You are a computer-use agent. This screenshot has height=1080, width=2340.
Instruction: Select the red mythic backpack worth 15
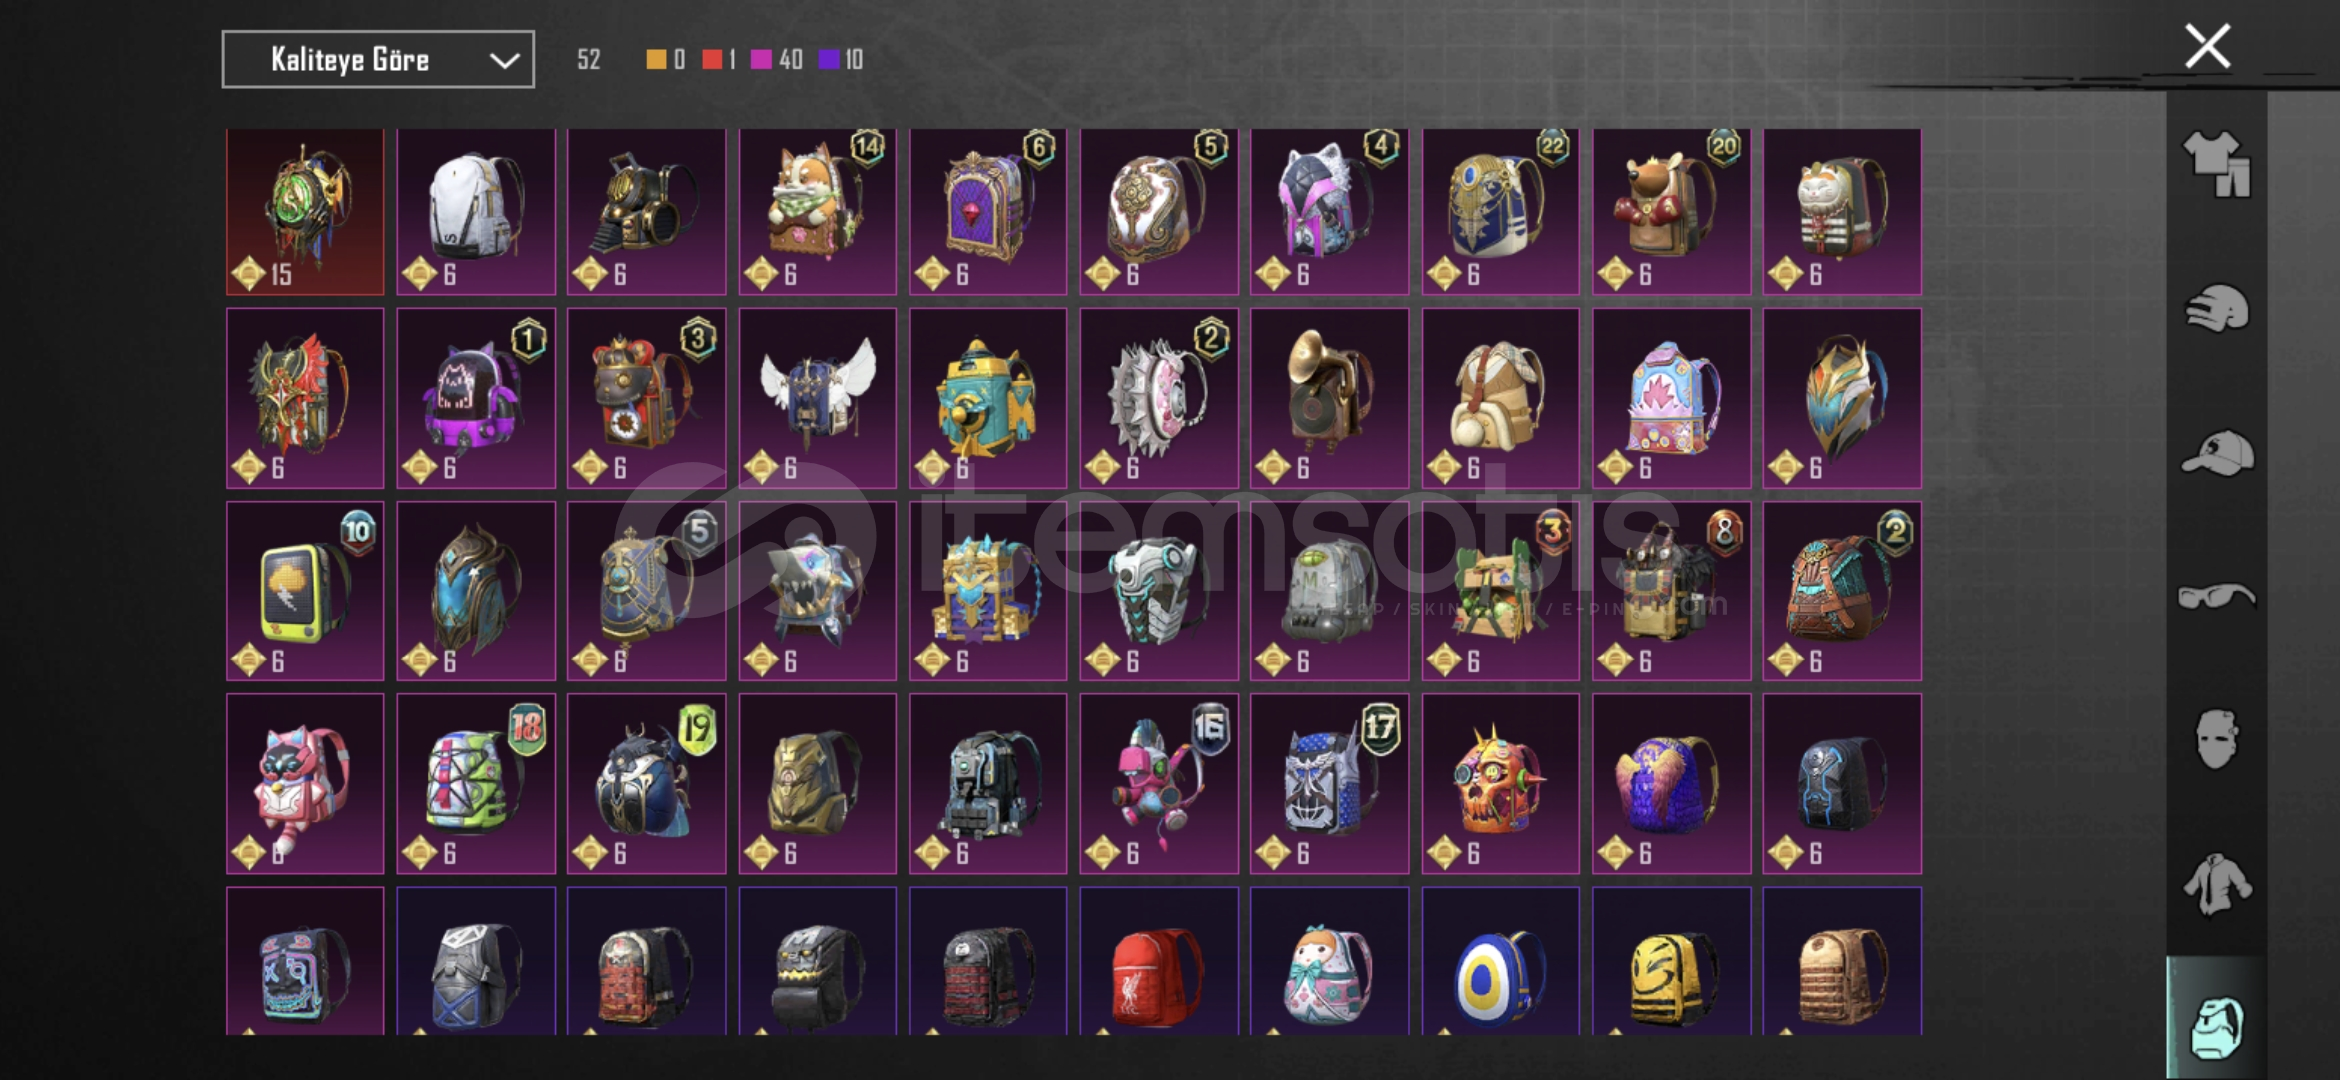(x=305, y=211)
